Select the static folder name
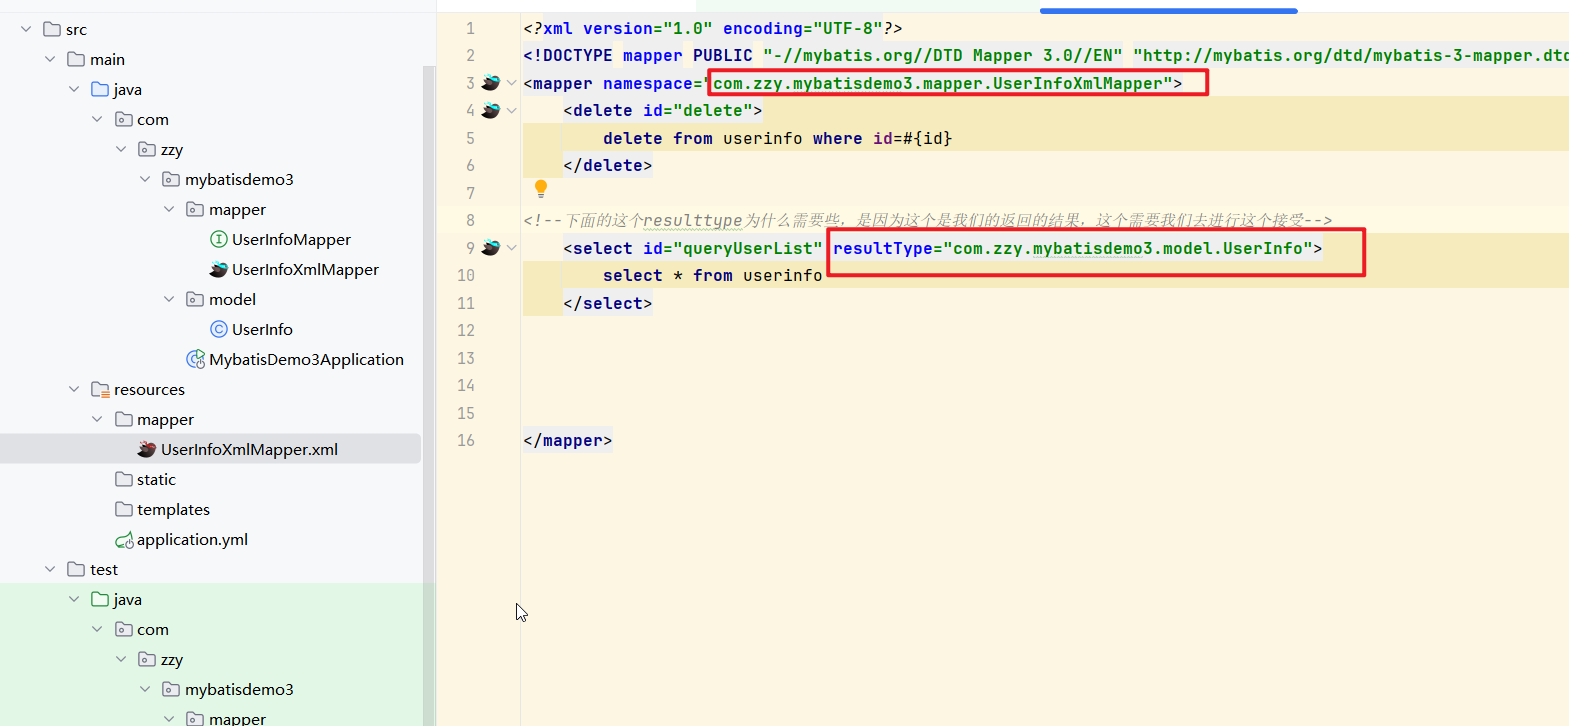The width and height of the screenshot is (1569, 726). pyautogui.click(x=156, y=479)
